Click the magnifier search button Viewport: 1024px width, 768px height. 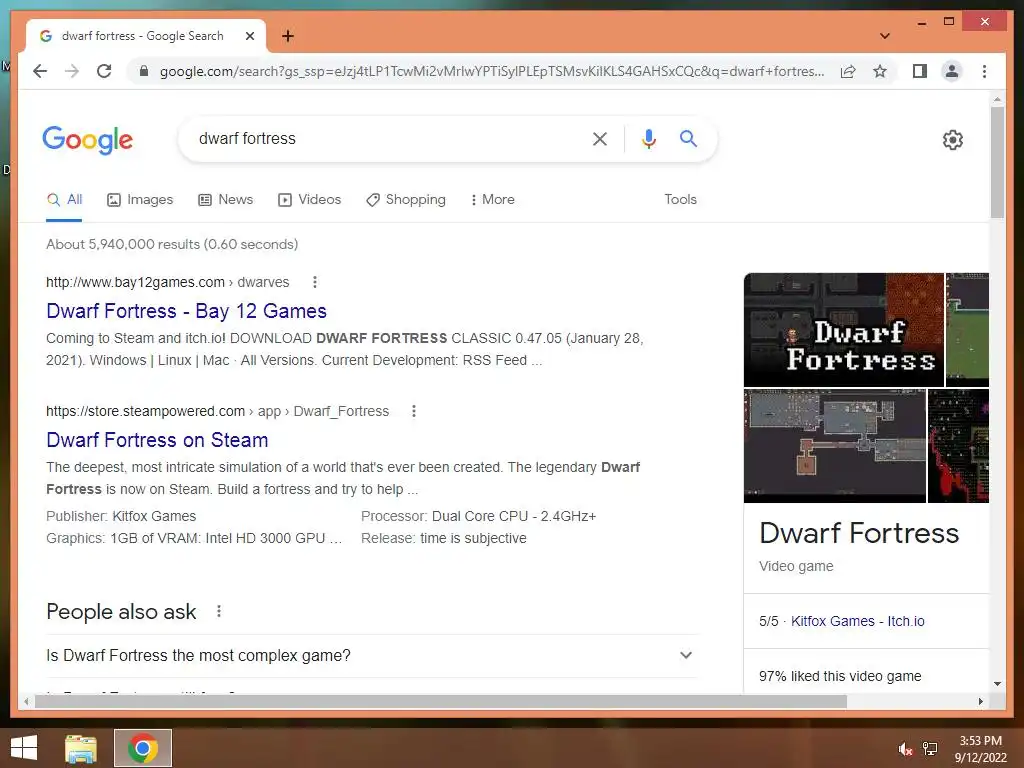coord(688,138)
